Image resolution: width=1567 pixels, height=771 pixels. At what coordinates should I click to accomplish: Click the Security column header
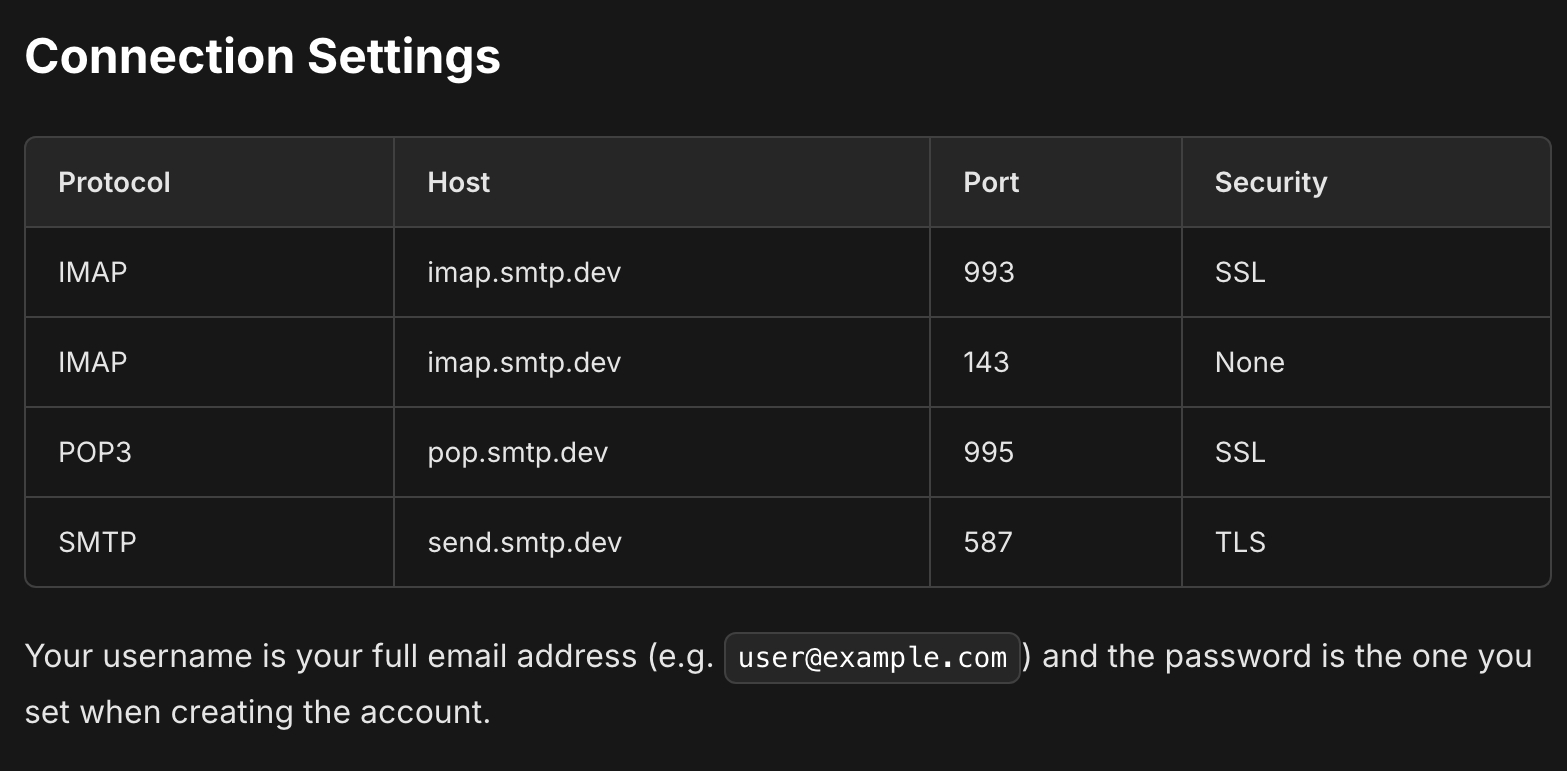pos(1270,183)
